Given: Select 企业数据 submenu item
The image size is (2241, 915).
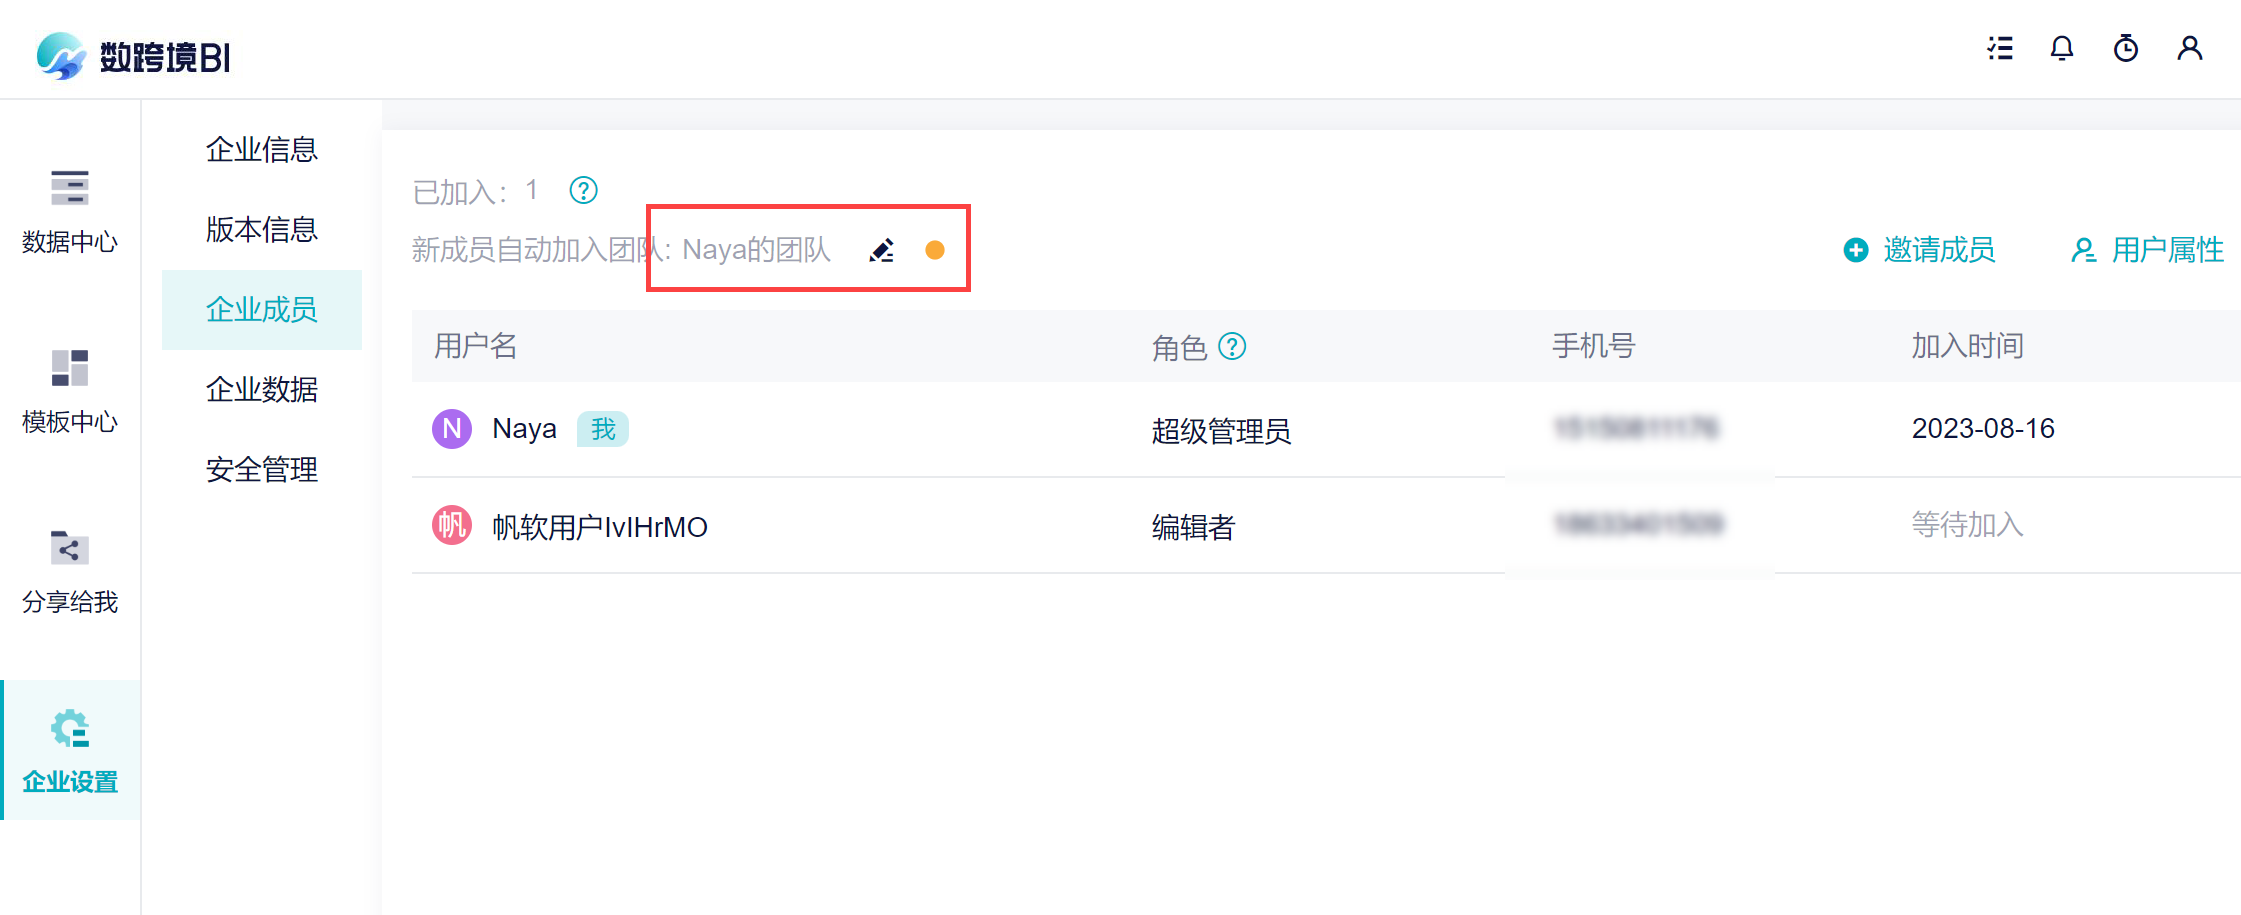Looking at the screenshot, I should pos(262,390).
